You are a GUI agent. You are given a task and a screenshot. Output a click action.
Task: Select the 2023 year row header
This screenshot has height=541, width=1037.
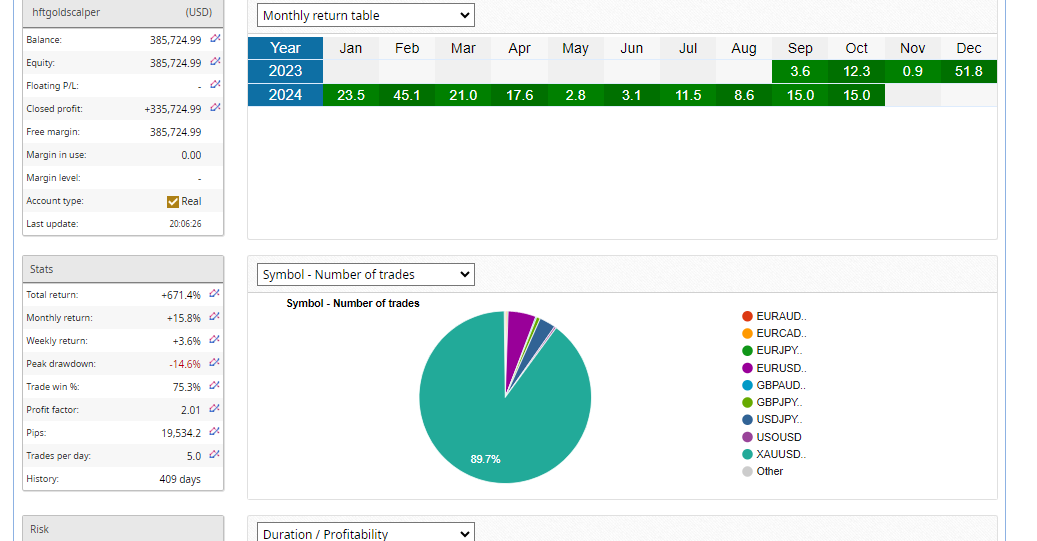coord(285,71)
